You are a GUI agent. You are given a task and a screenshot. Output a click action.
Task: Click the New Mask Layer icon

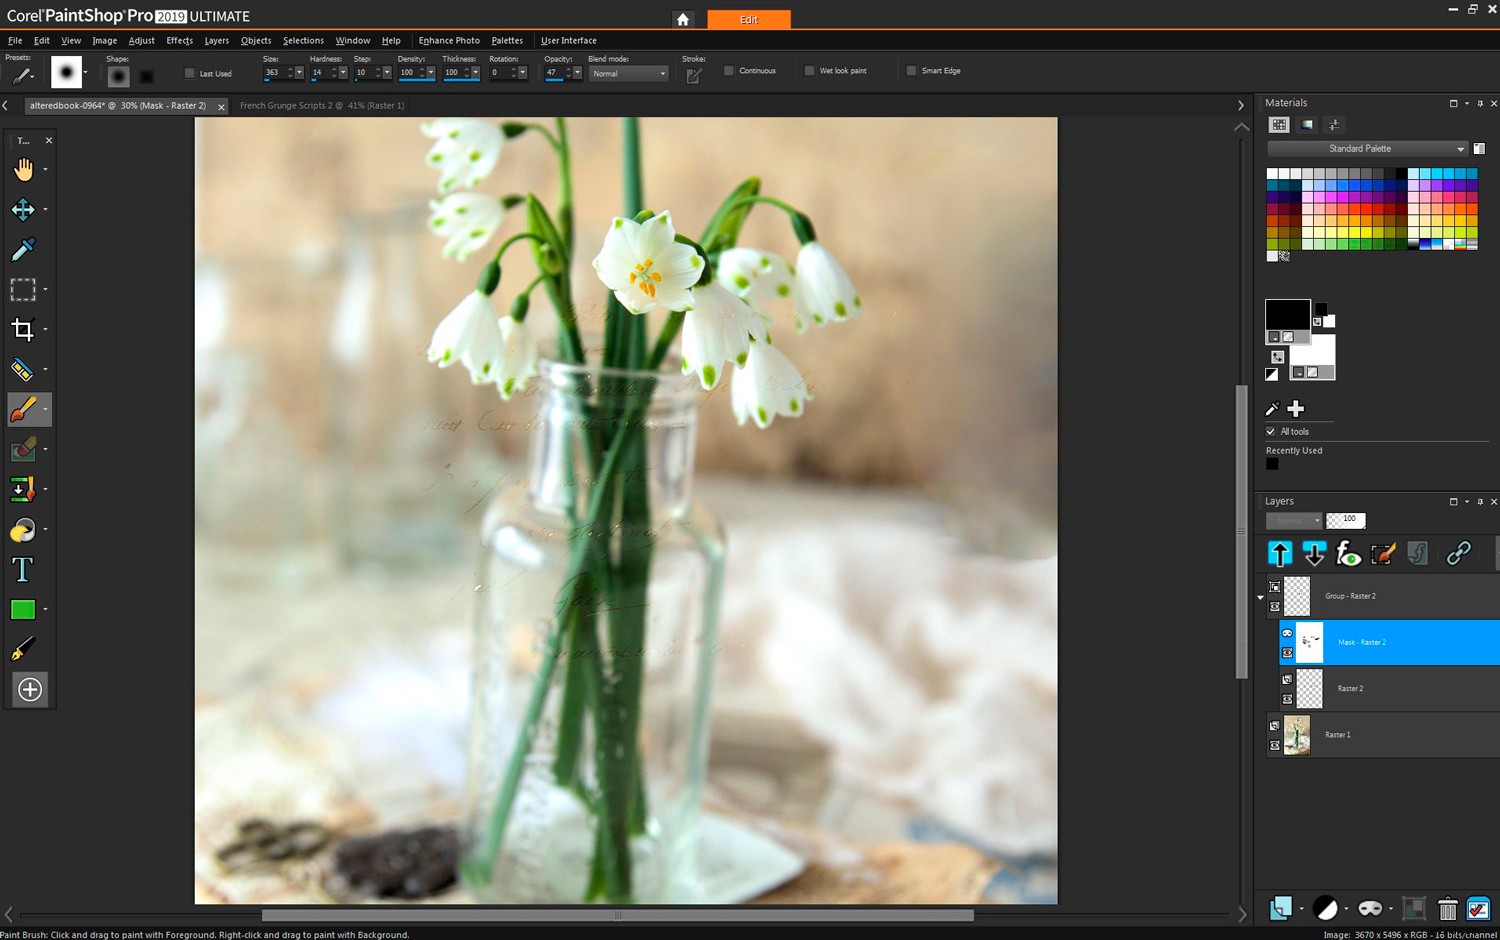click(x=1371, y=908)
